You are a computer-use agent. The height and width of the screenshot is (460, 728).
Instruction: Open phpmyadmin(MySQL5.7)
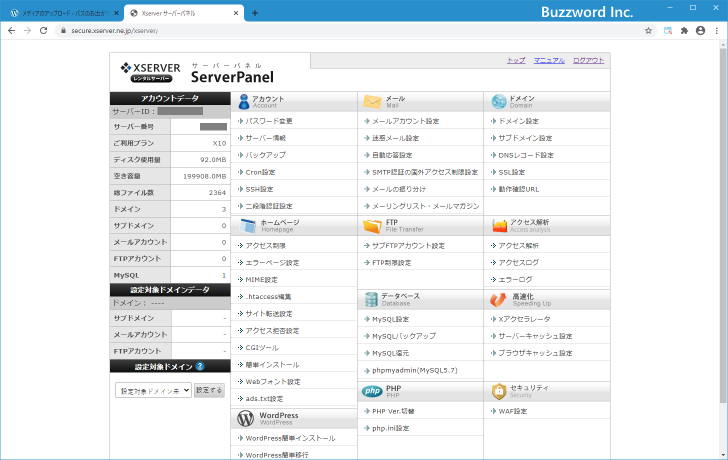pos(415,370)
